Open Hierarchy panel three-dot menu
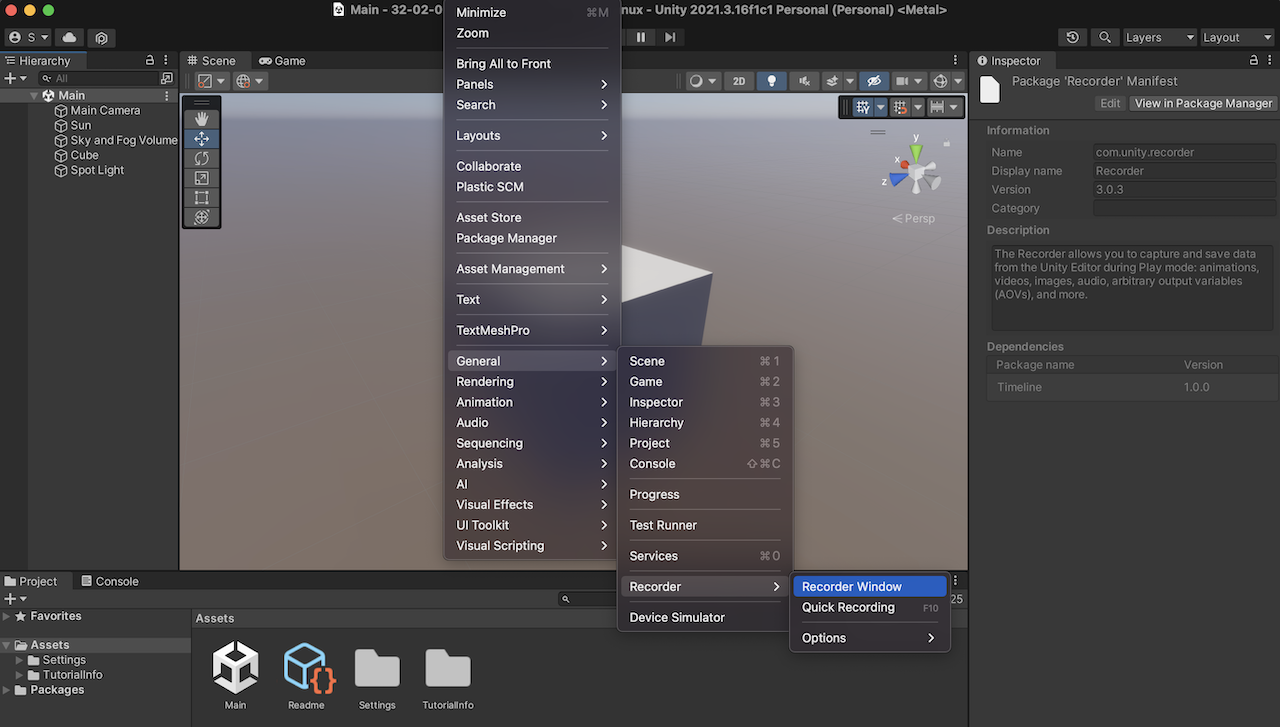The image size is (1280, 727). click(x=166, y=60)
